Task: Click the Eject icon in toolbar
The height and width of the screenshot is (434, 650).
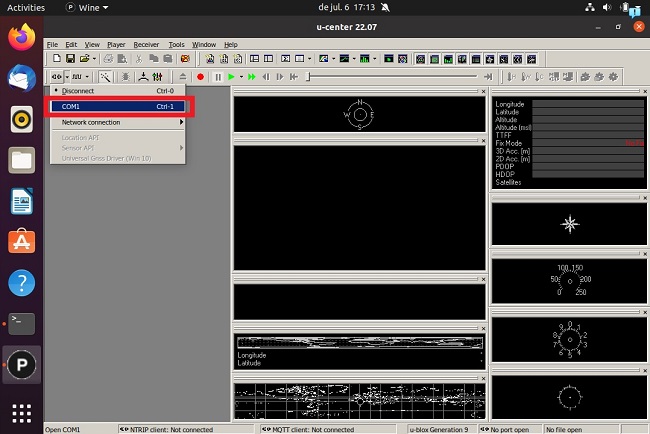Action: coord(182,76)
